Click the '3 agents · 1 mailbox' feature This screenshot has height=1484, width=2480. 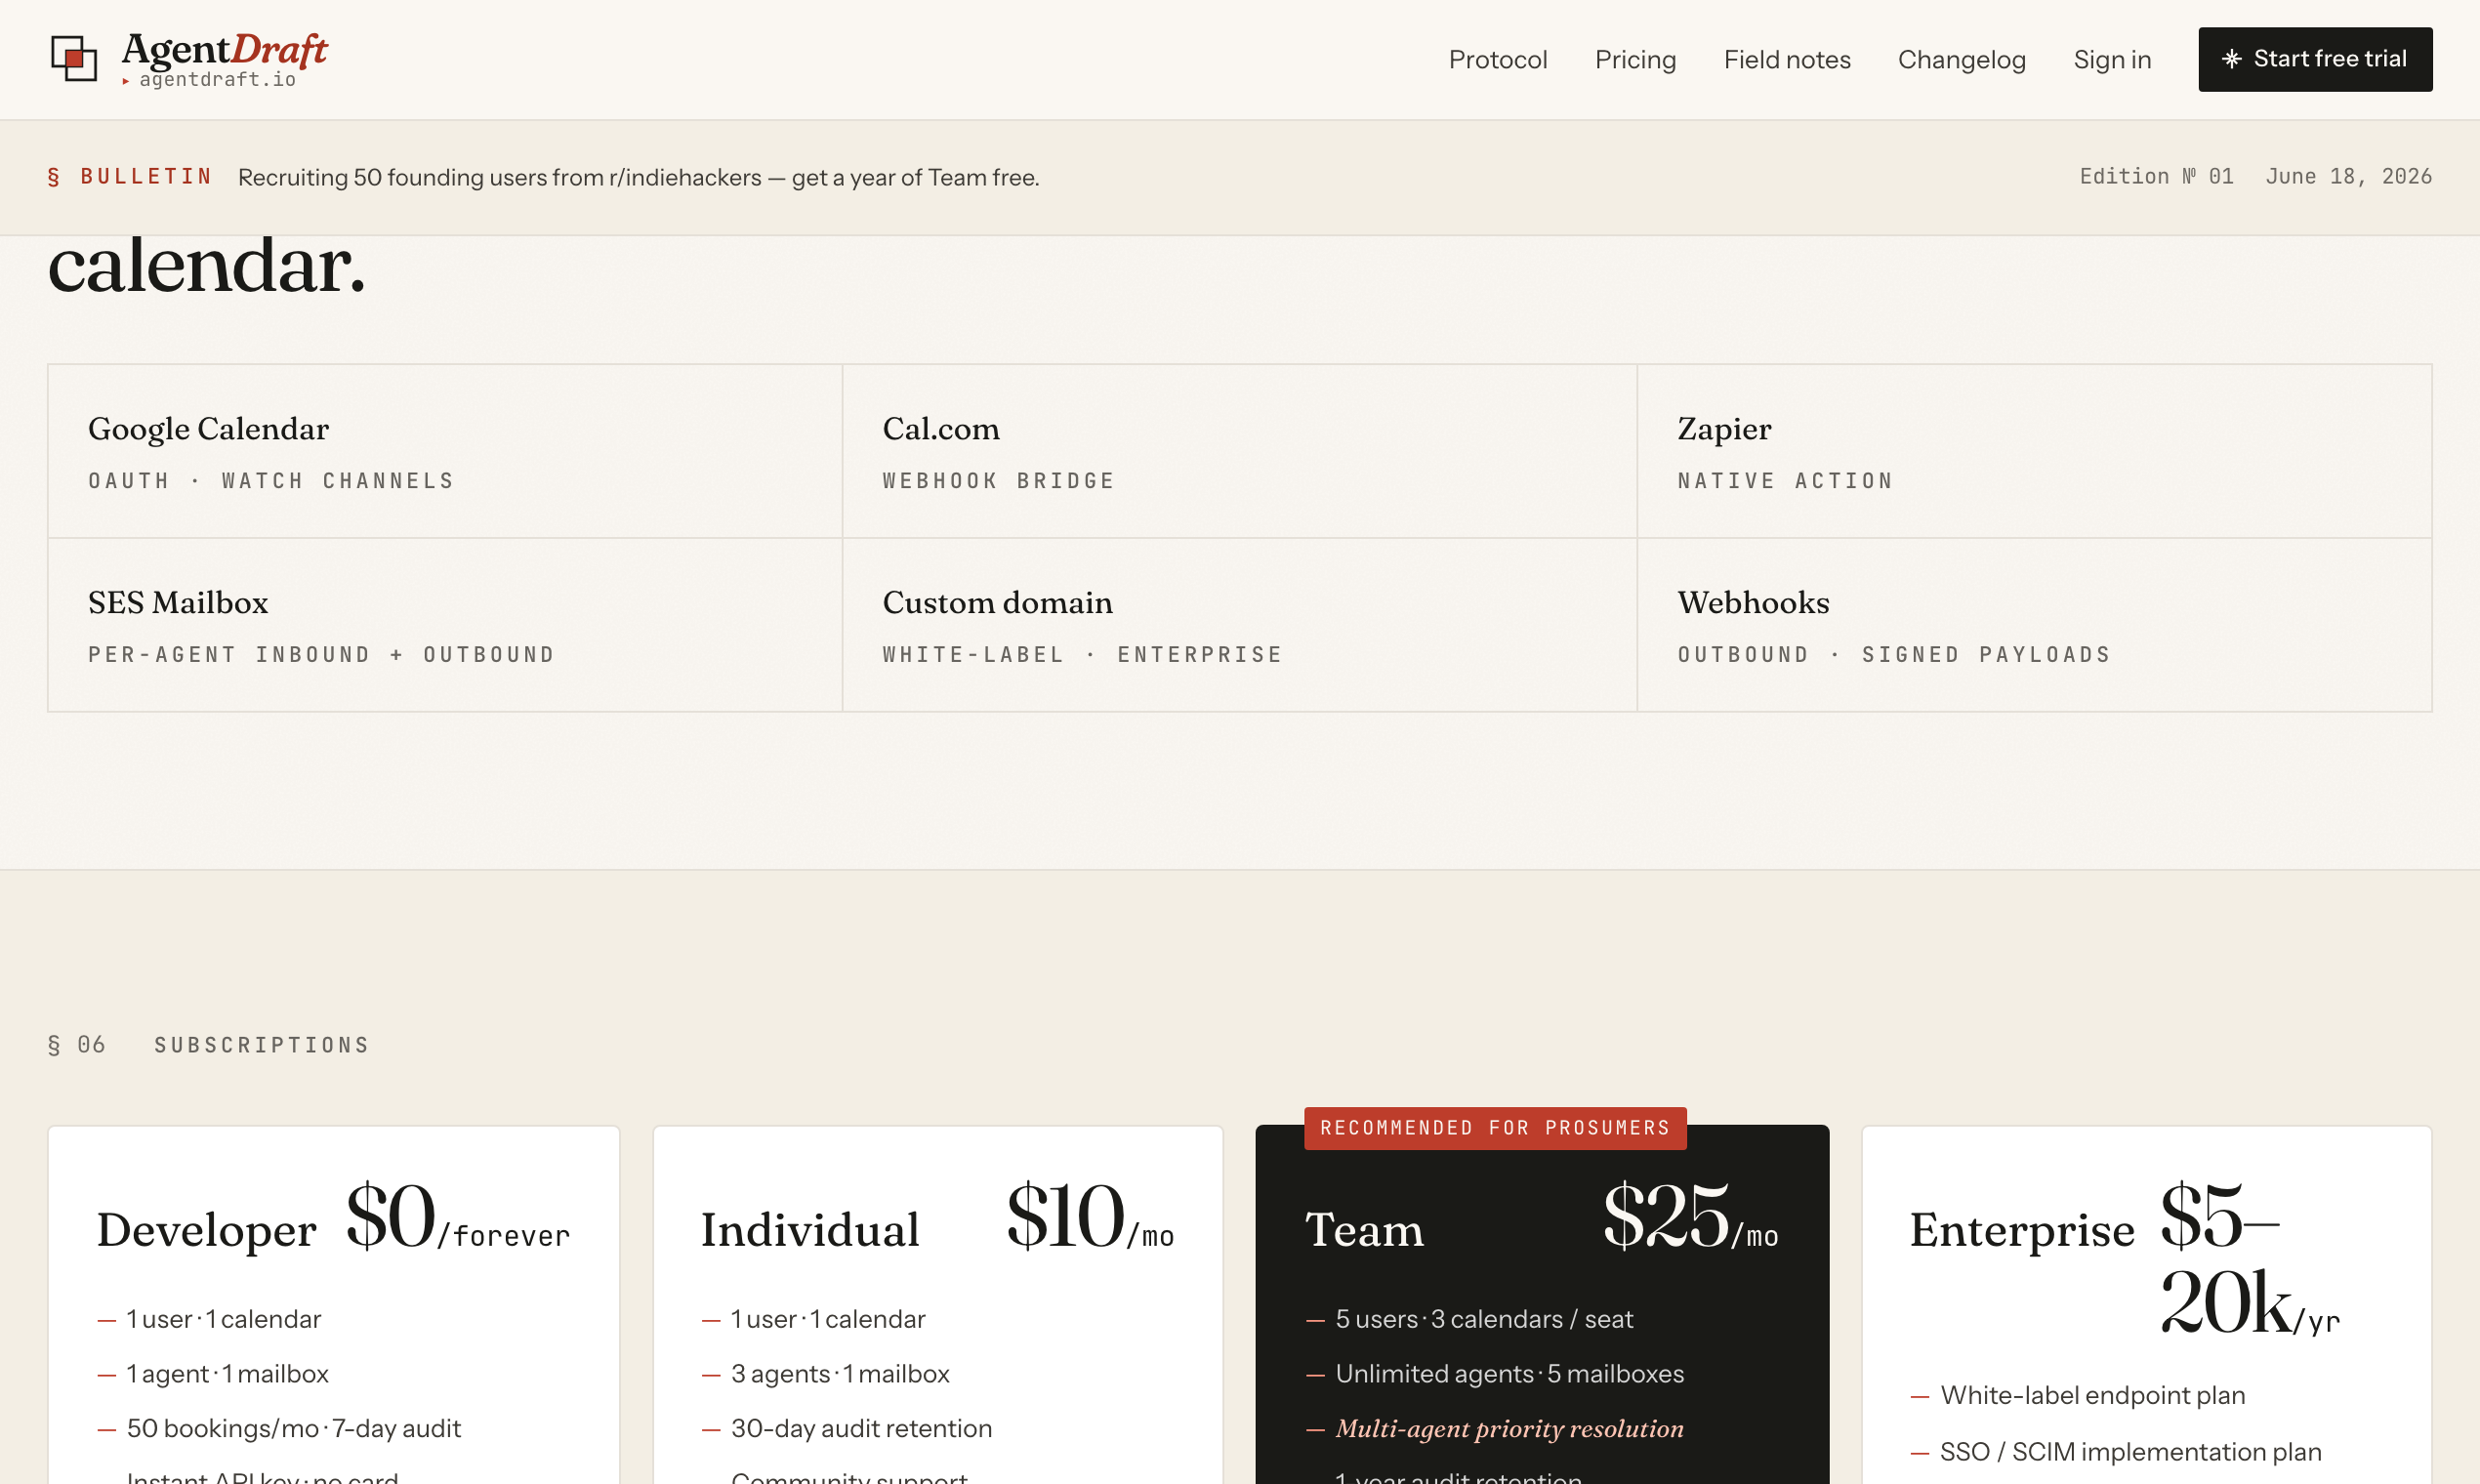tap(839, 1374)
